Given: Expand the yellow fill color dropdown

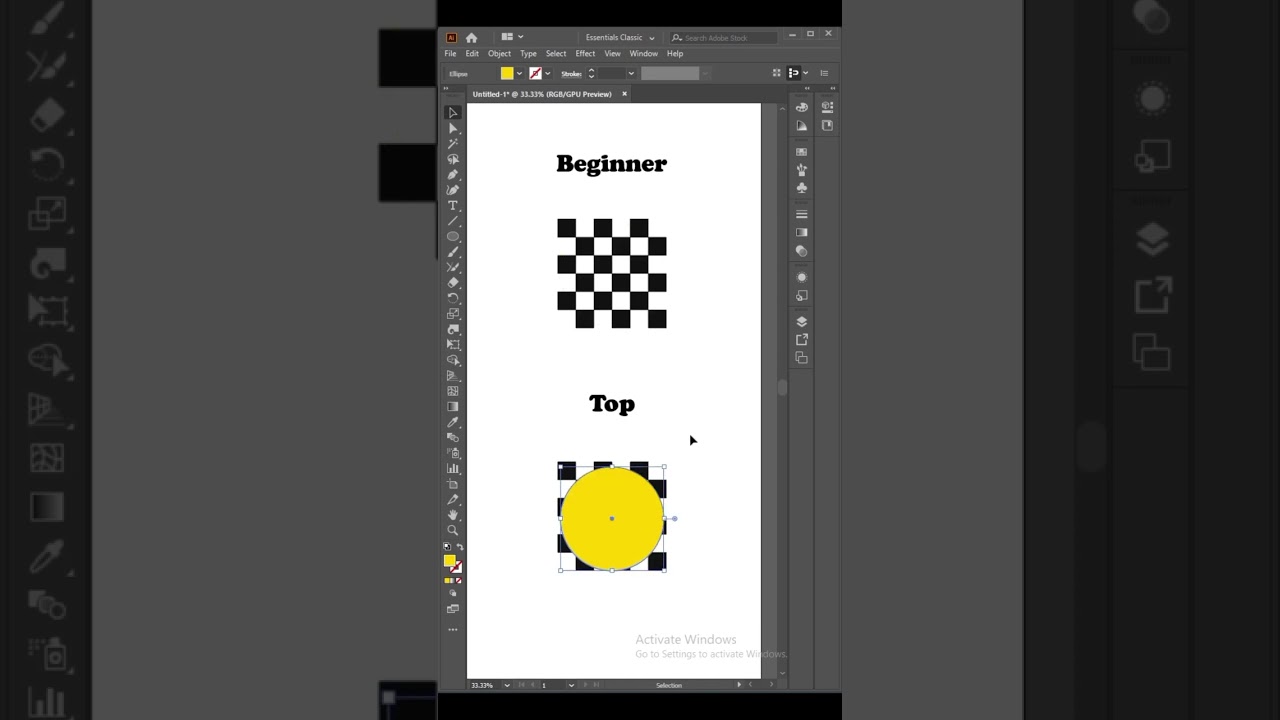Looking at the screenshot, I should tap(519, 73).
